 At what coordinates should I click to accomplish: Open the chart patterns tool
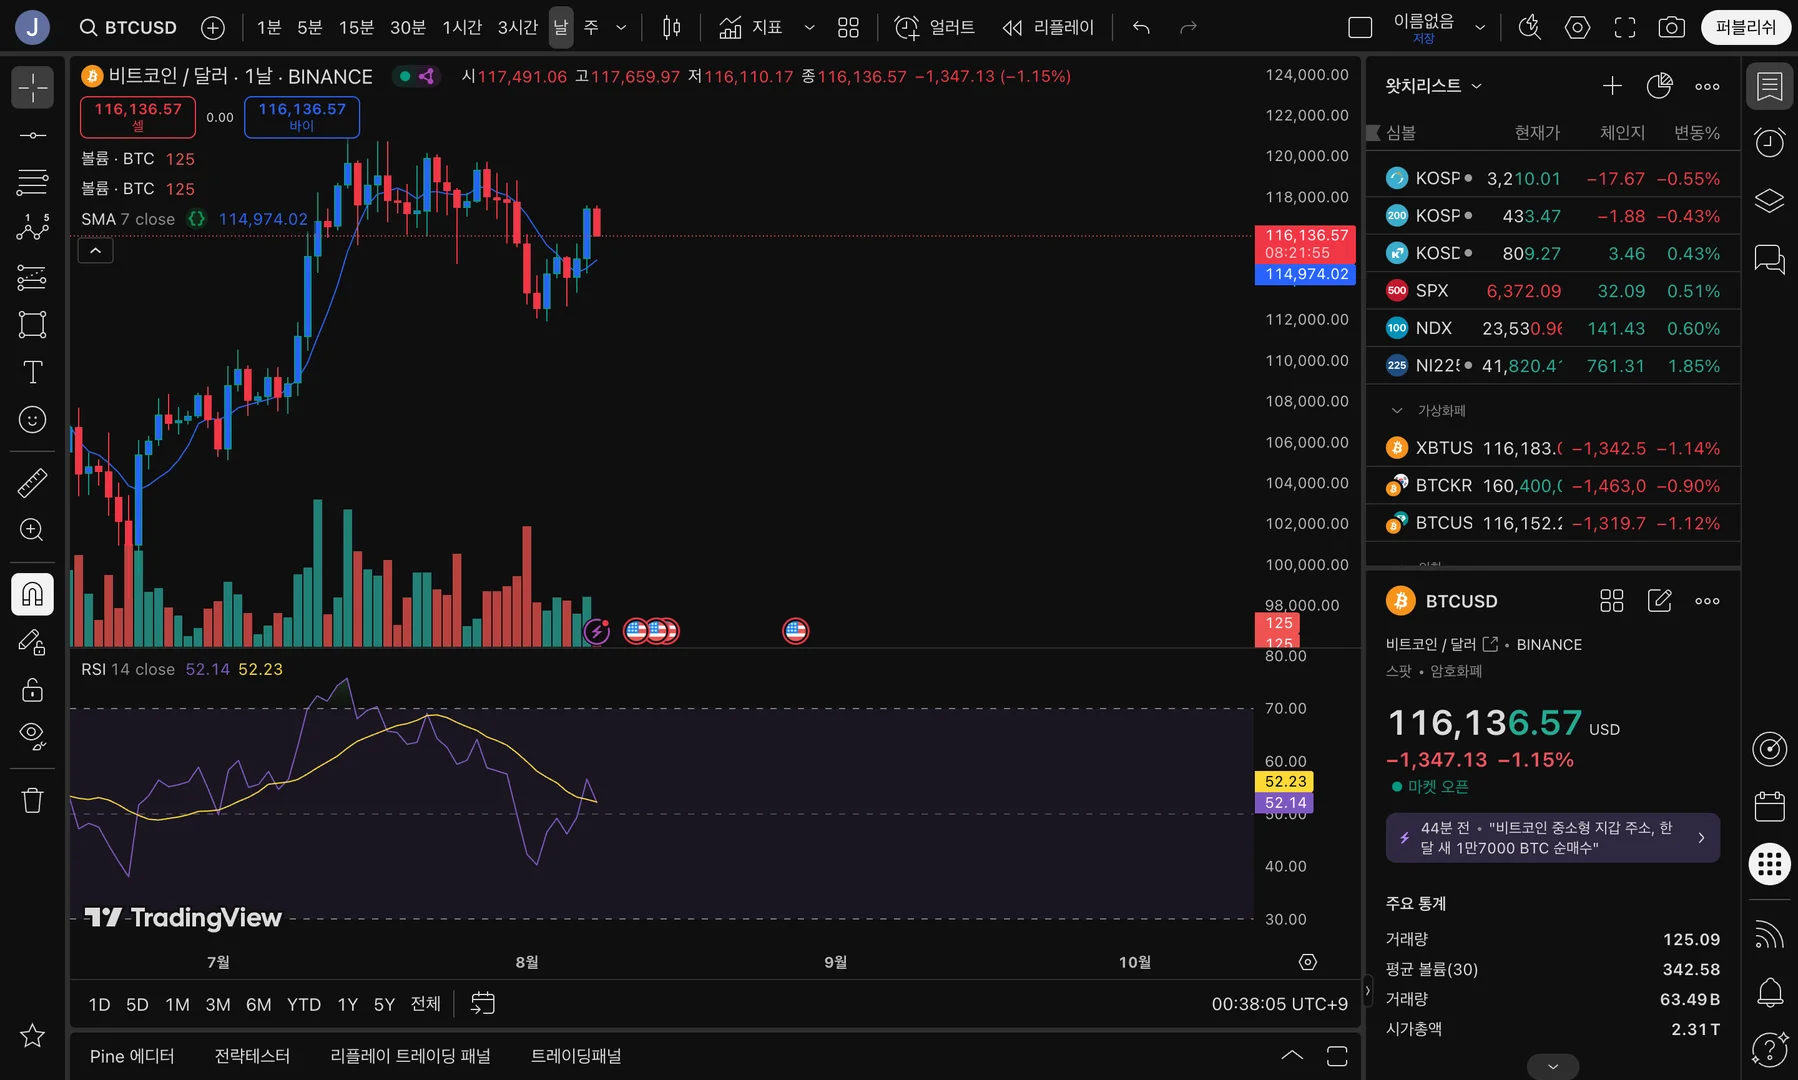(x=32, y=229)
